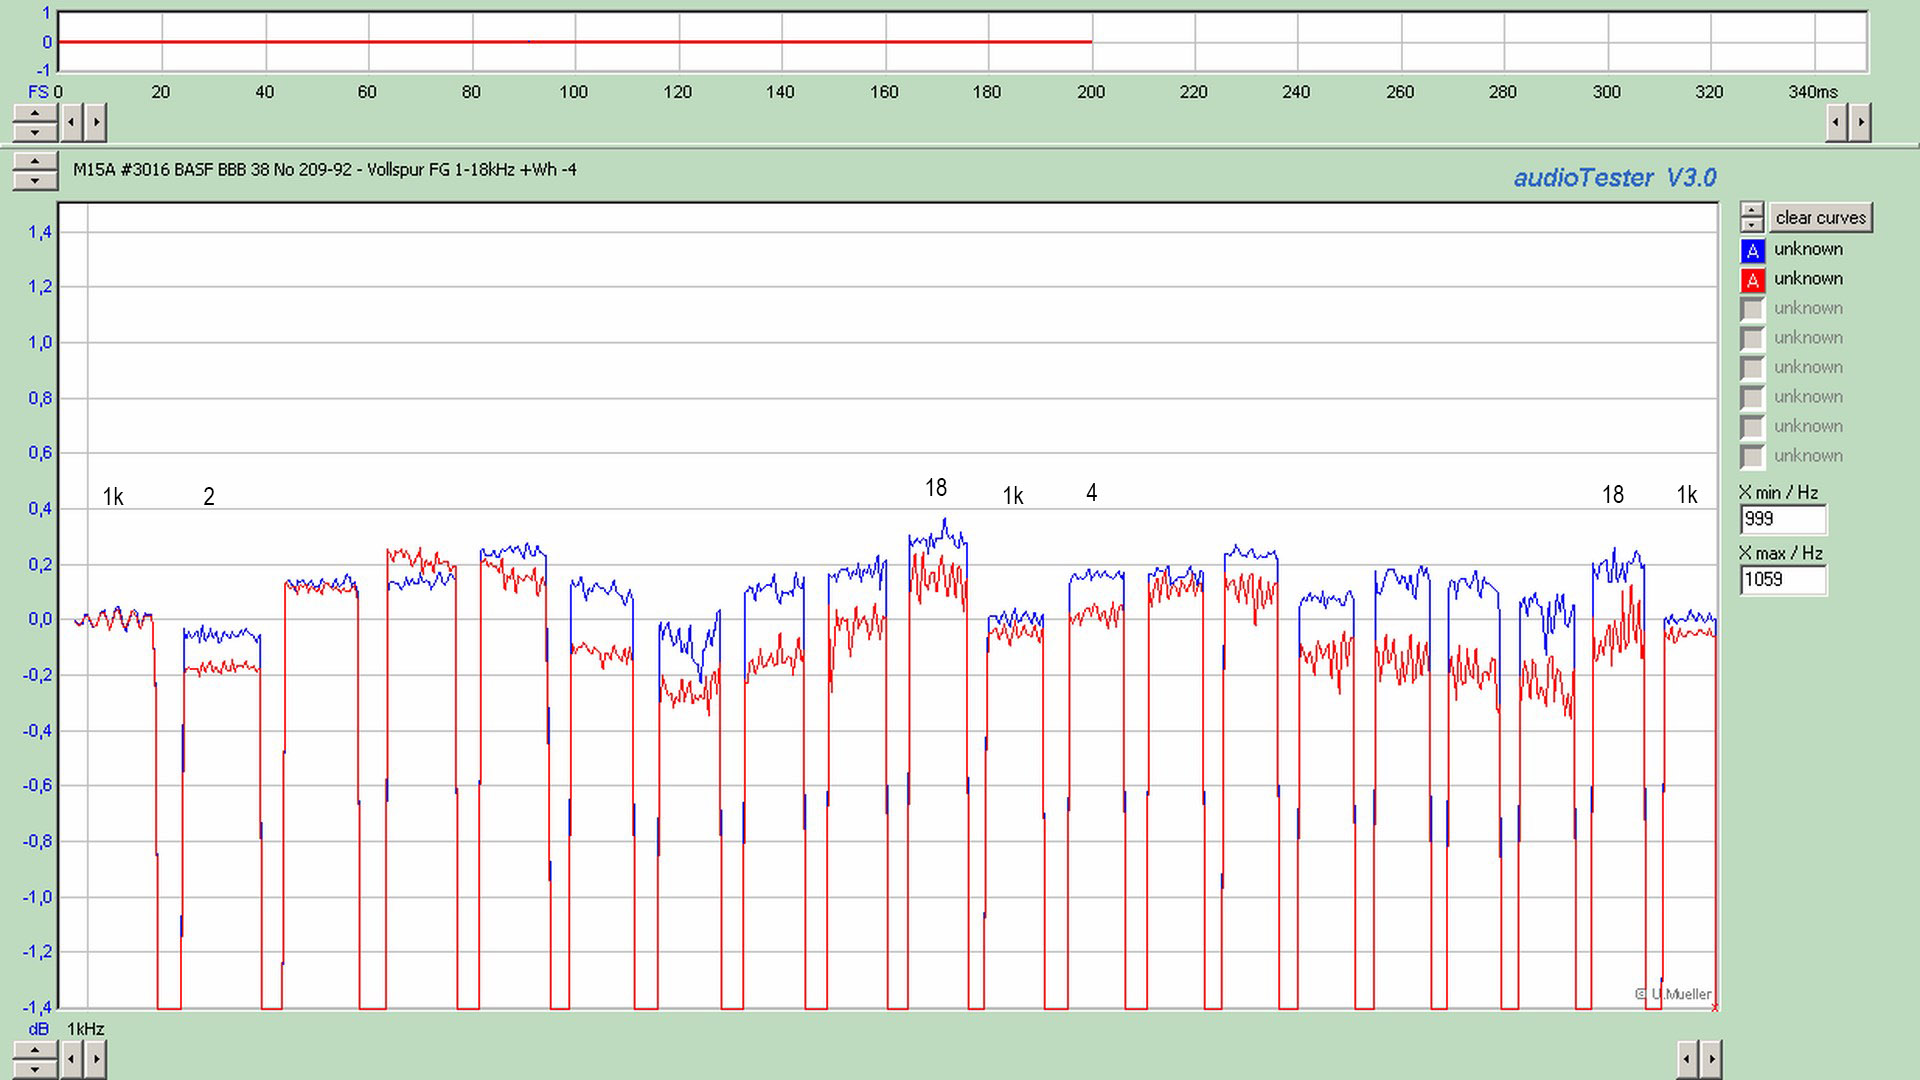The height and width of the screenshot is (1080, 1920).
Task: Click down arrow beside clear curves
Action: [x=1751, y=225]
